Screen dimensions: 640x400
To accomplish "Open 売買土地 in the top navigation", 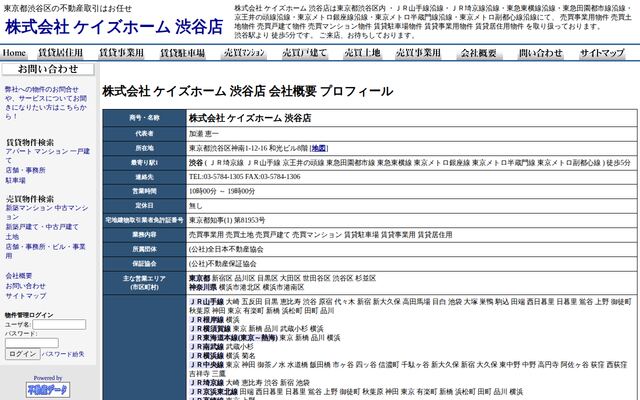I will click(x=362, y=53).
